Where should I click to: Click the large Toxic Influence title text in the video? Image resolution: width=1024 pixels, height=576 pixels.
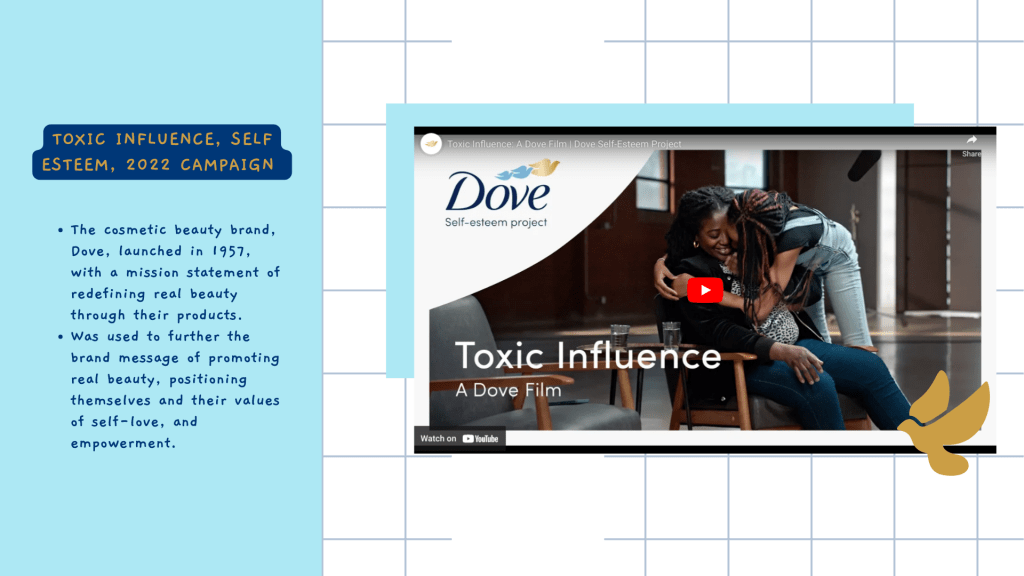pos(587,357)
